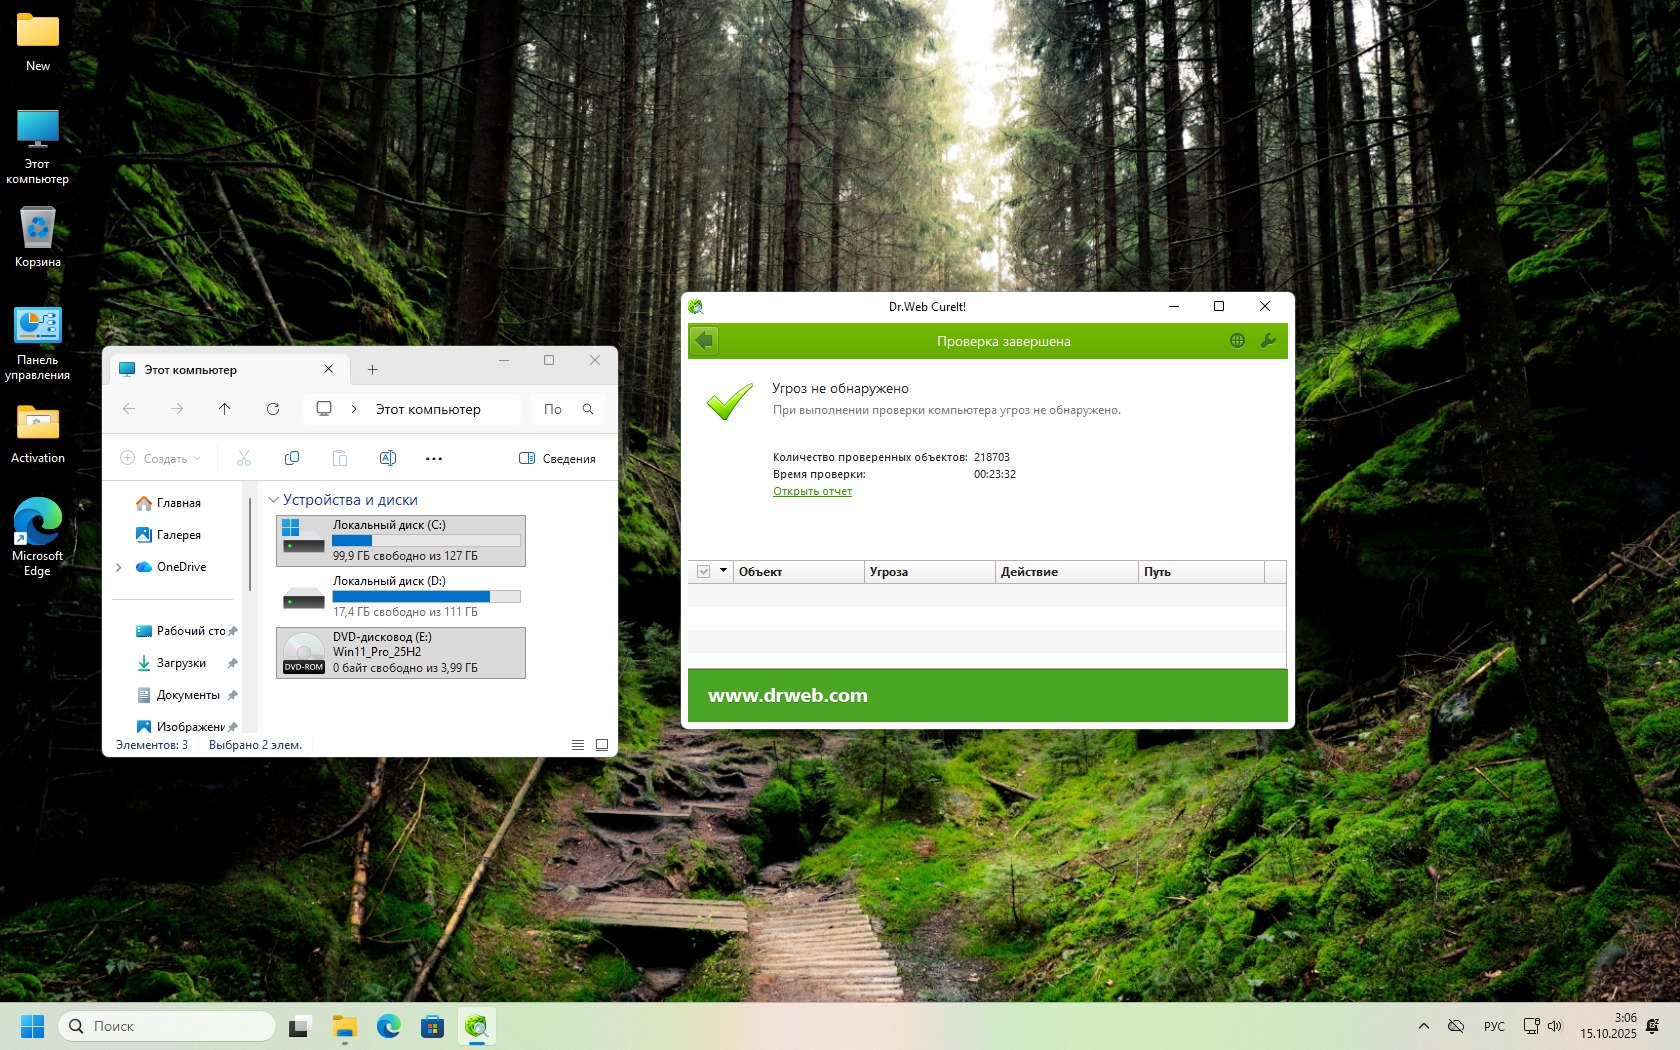Open Dr.Web settings wrench icon
This screenshot has height=1050, width=1680.
click(x=1268, y=341)
